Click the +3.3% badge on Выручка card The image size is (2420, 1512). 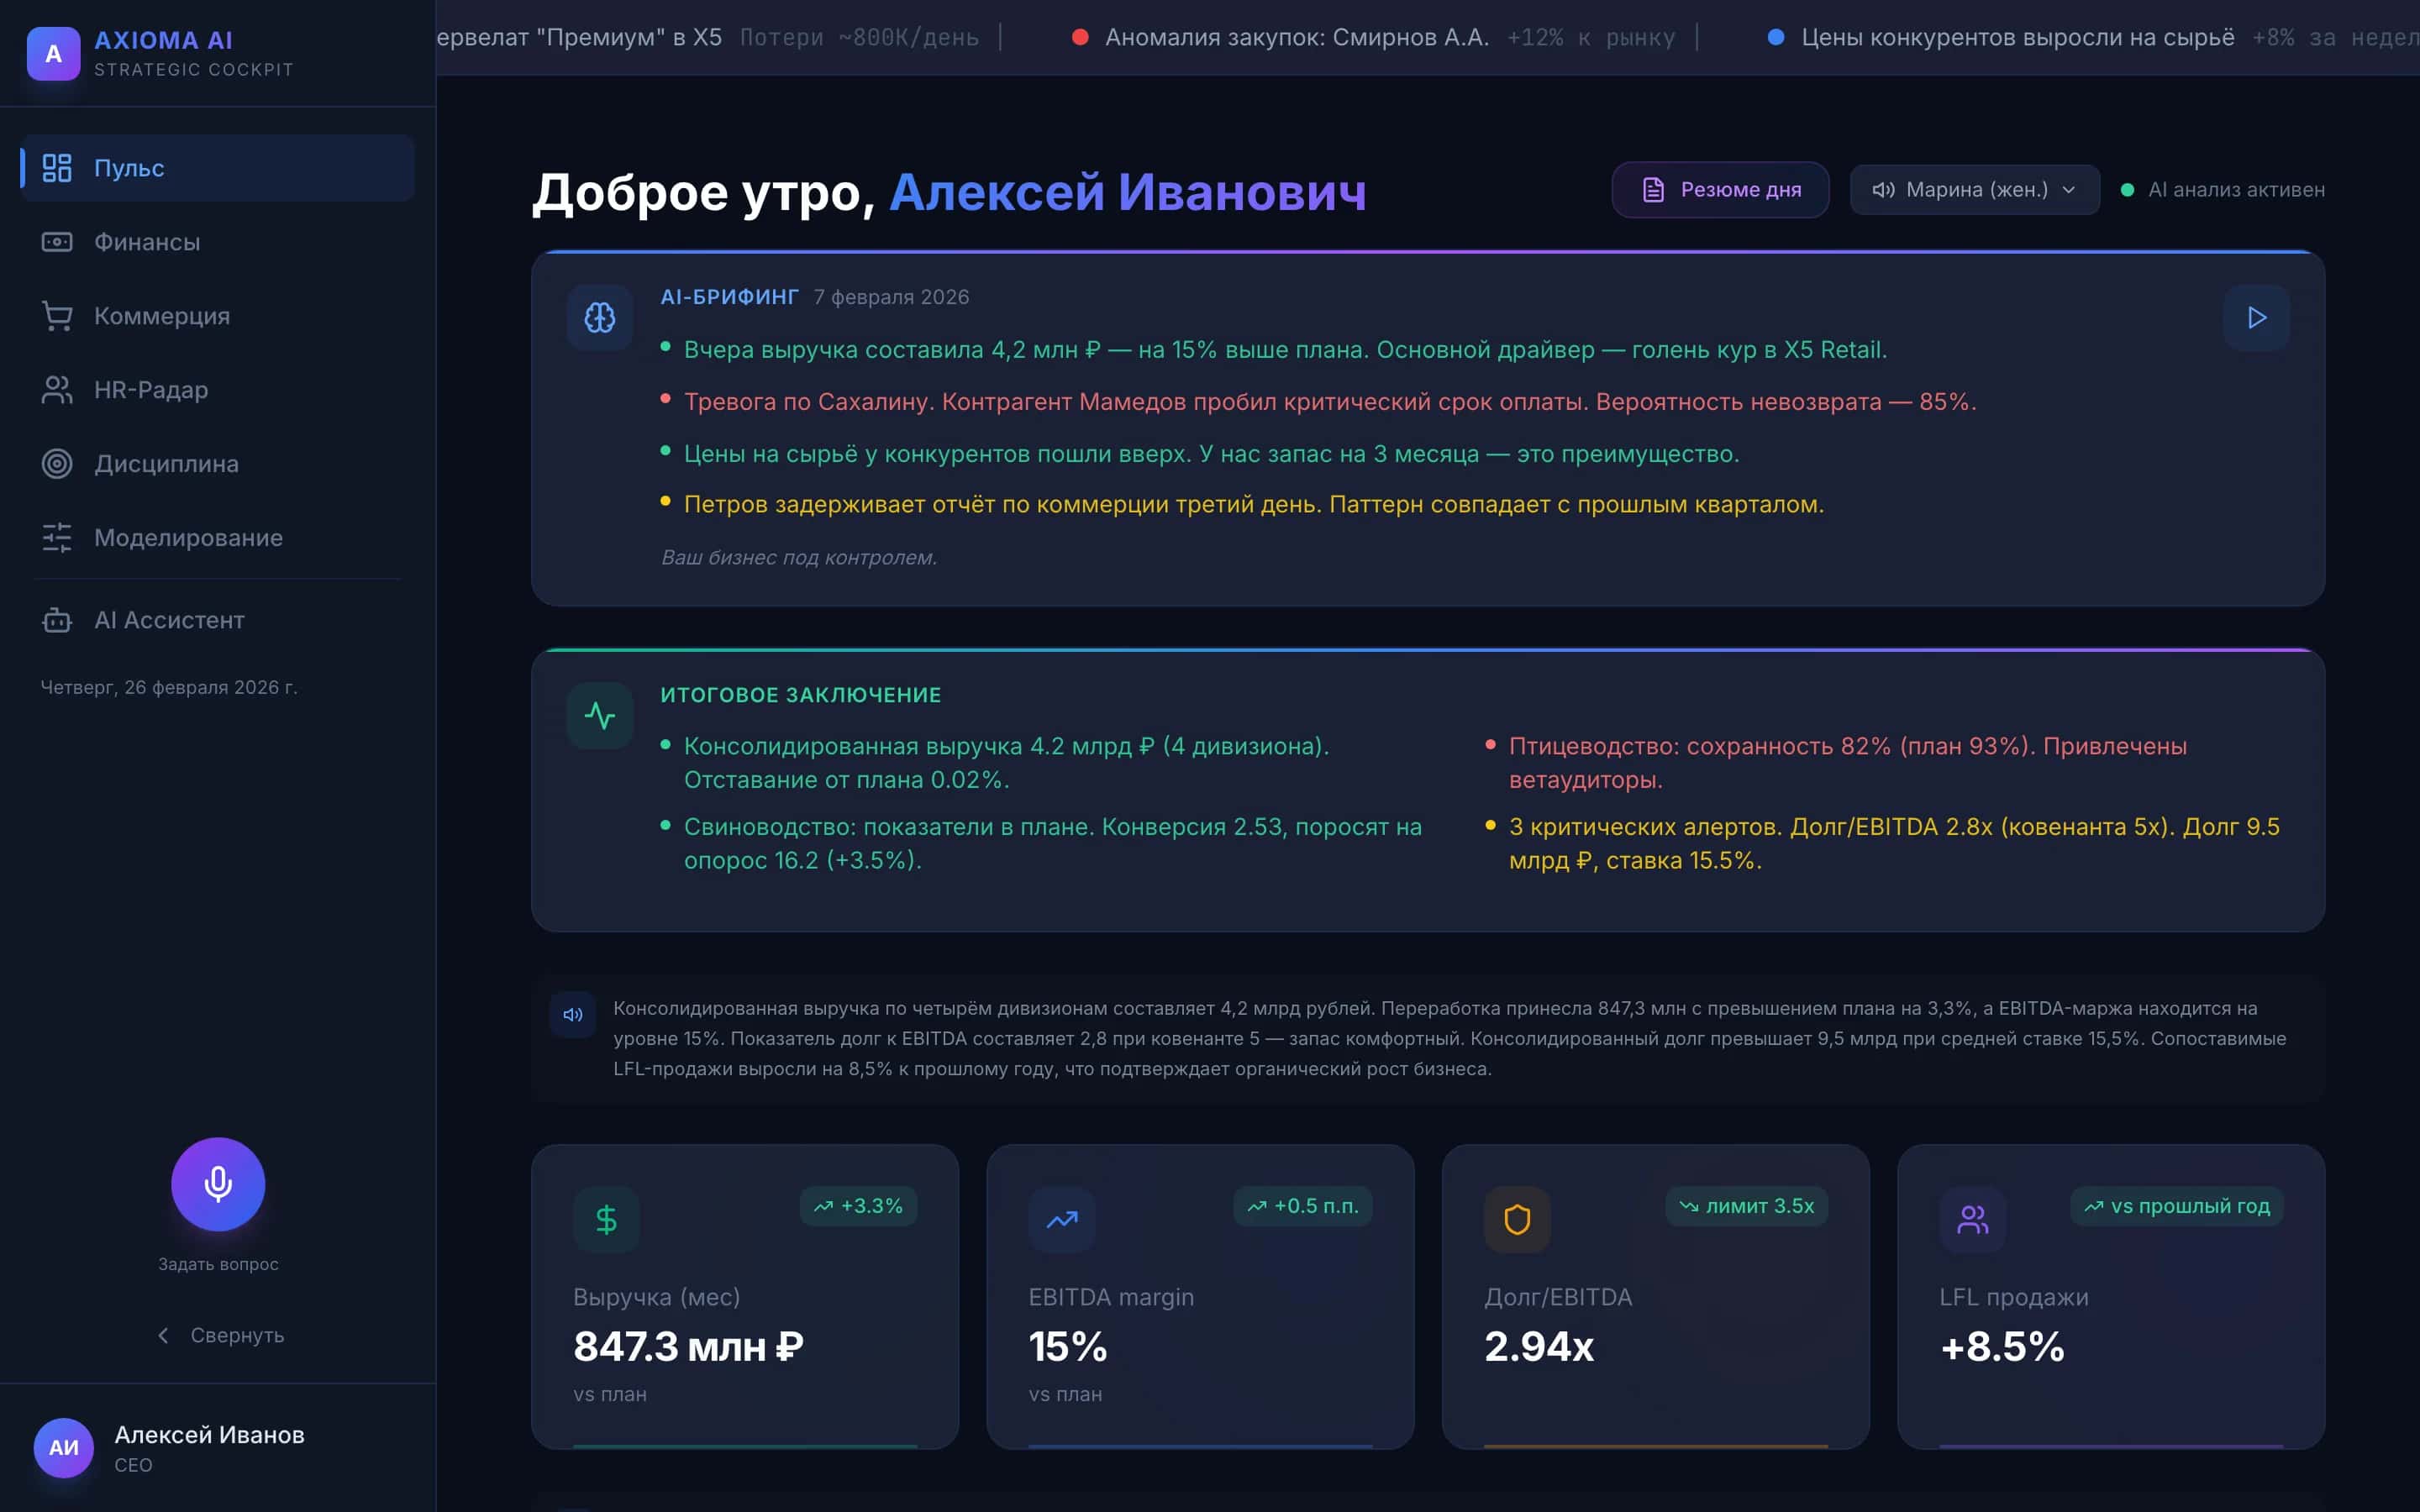point(858,1206)
